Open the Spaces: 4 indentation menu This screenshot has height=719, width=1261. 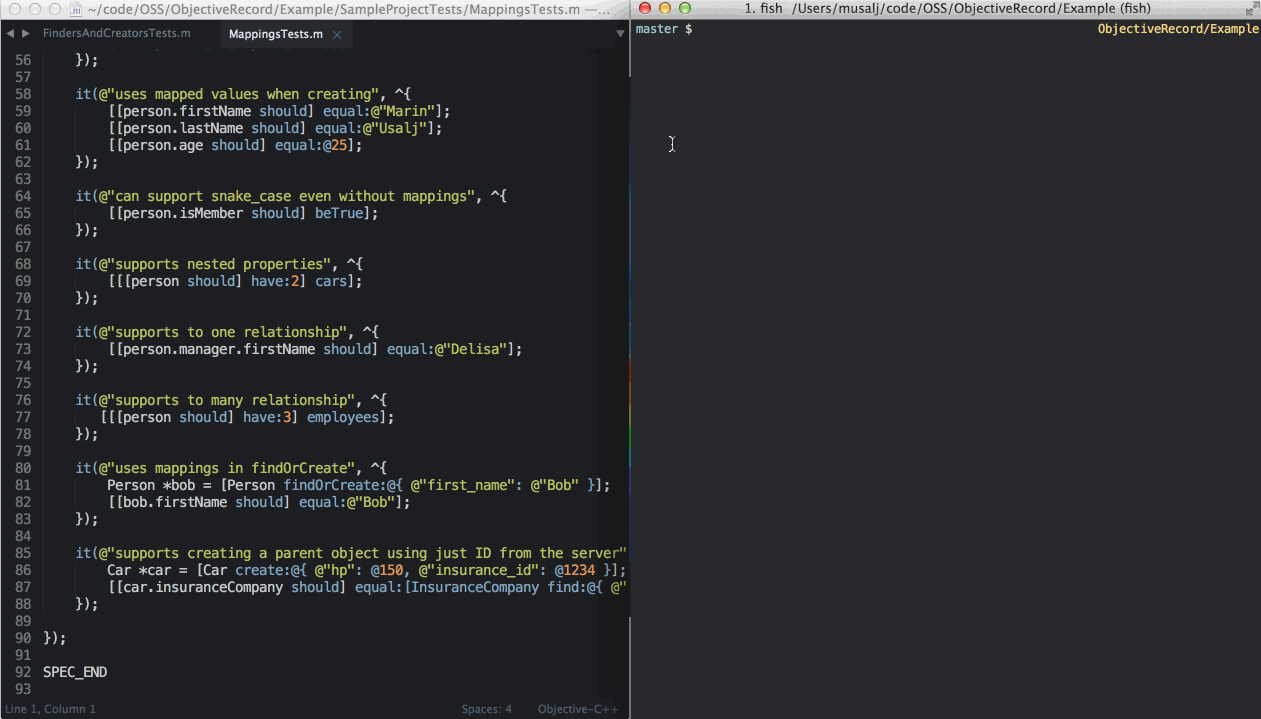pyautogui.click(x=486, y=709)
